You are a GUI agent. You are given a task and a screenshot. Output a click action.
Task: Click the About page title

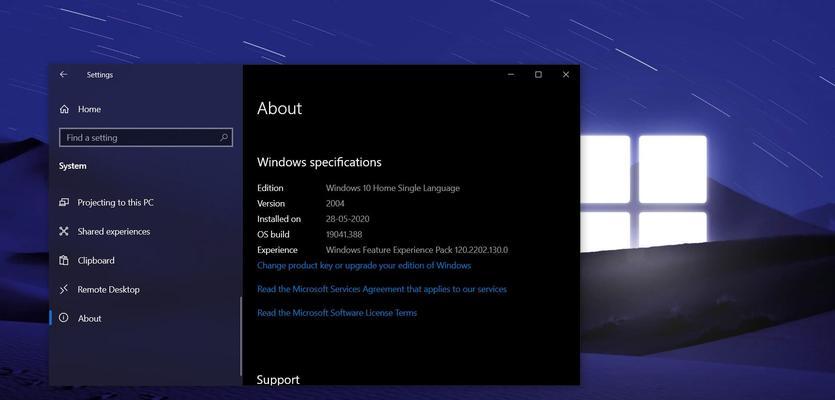pos(280,109)
